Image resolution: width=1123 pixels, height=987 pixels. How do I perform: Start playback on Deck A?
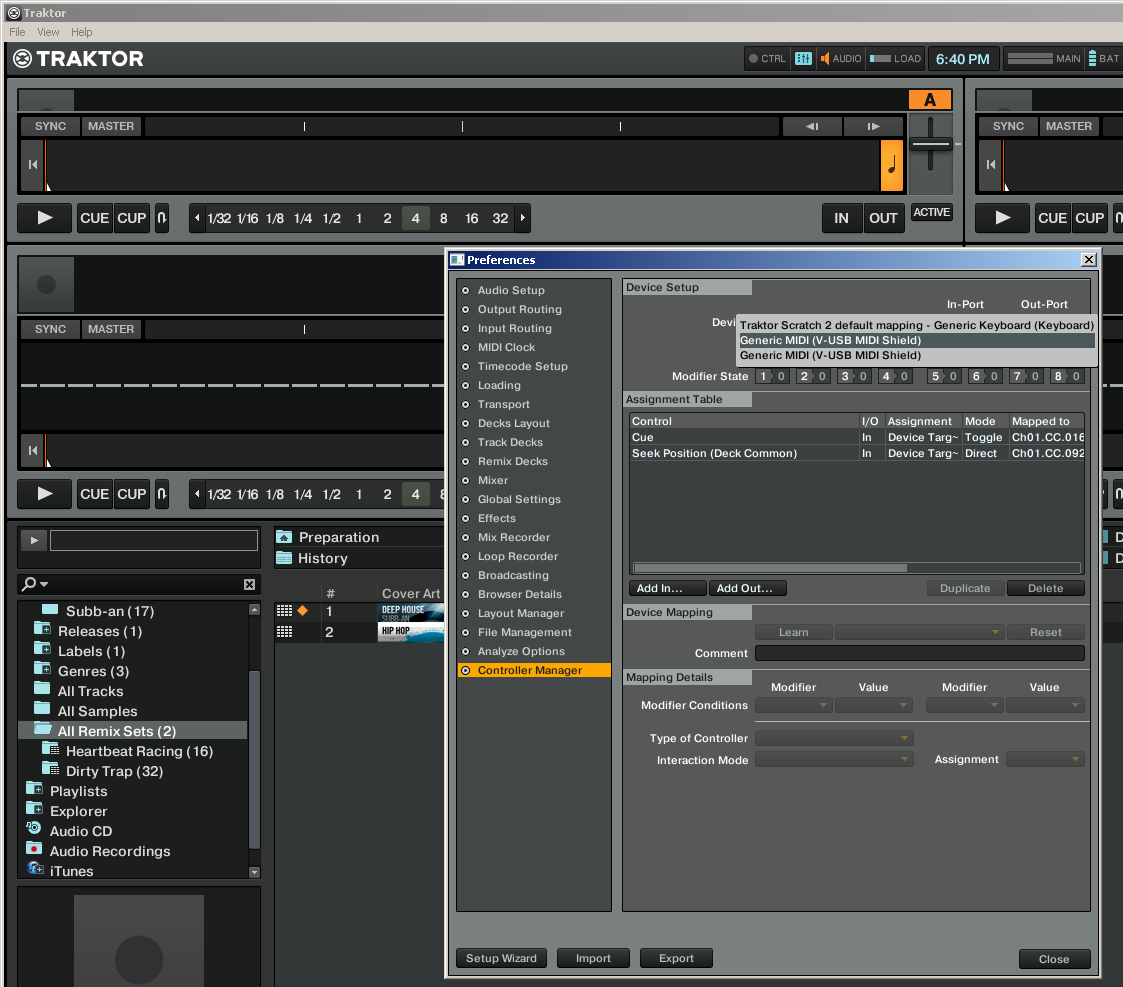(x=44, y=218)
